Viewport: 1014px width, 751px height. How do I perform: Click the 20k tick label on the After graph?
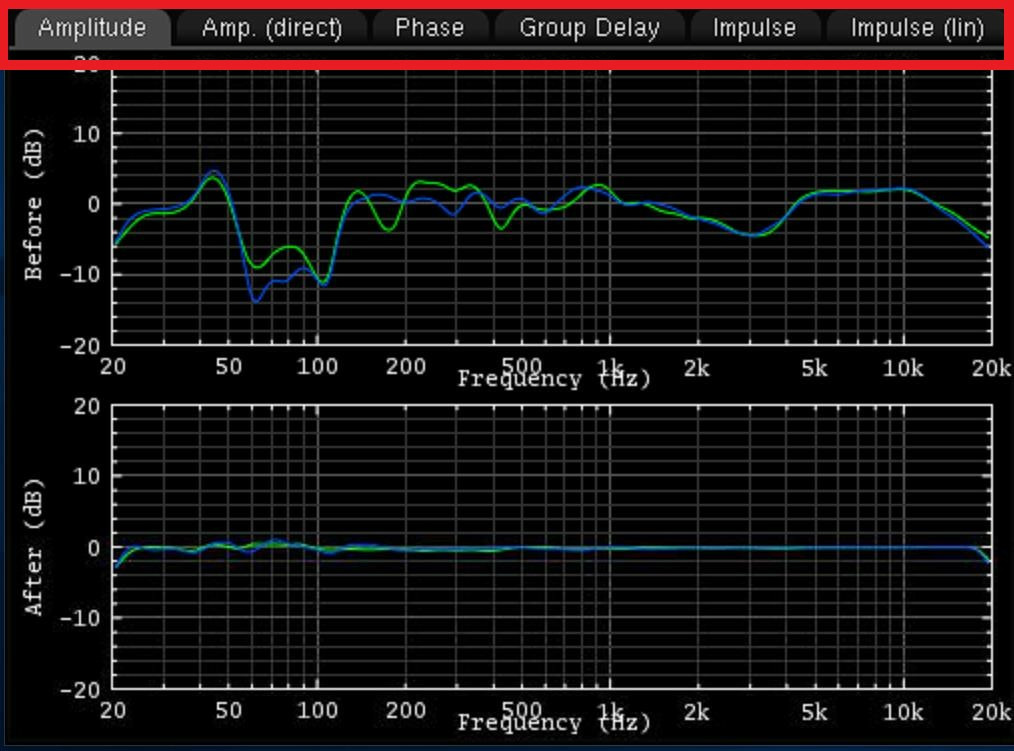990,710
